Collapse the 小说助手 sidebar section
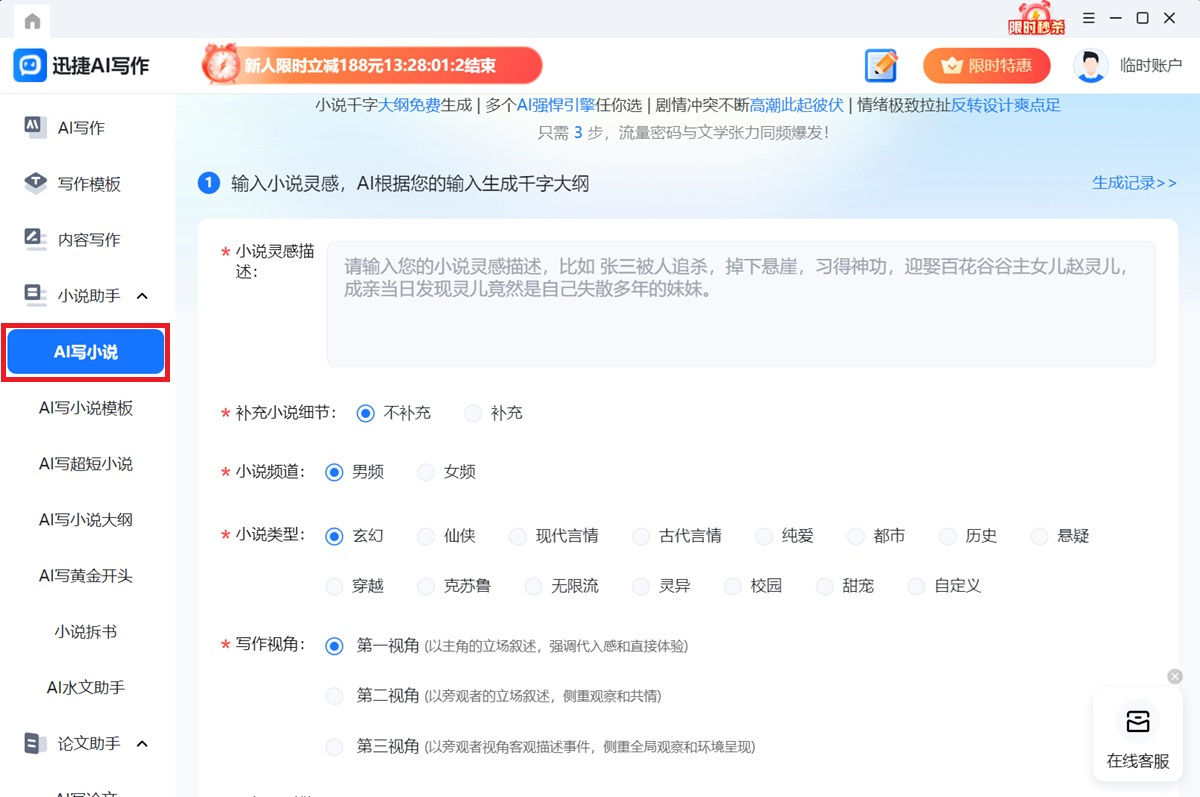The height and width of the screenshot is (797, 1200). tap(142, 296)
